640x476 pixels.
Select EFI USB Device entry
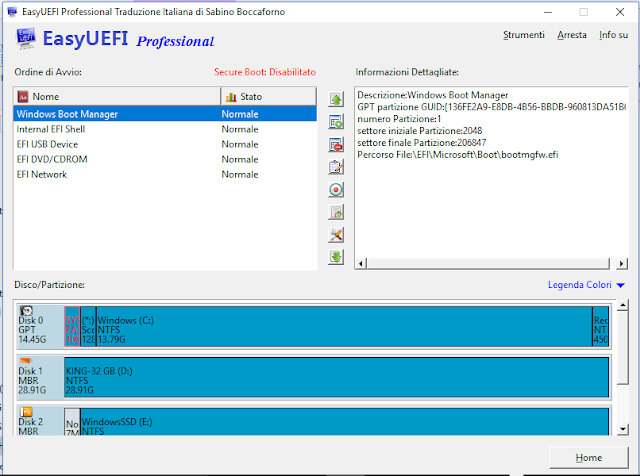[165, 144]
